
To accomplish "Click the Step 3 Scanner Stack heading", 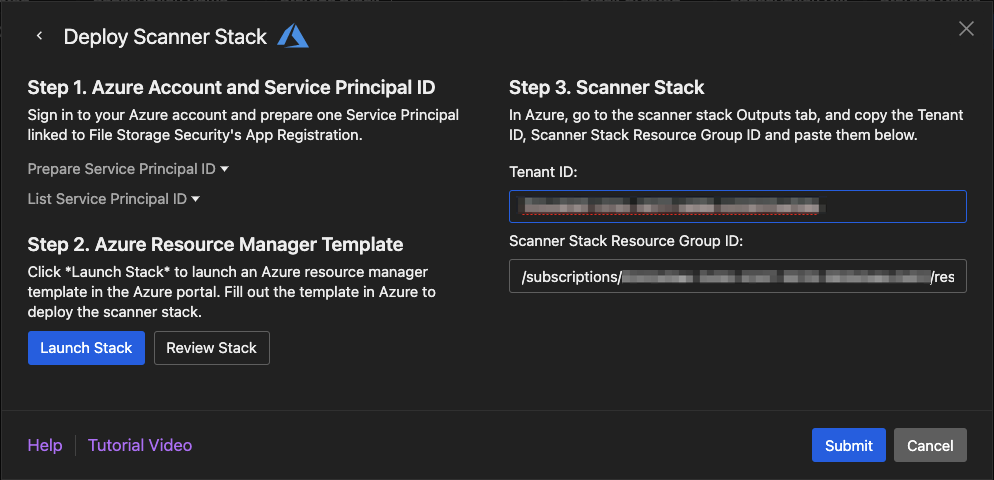I will 606,88.
